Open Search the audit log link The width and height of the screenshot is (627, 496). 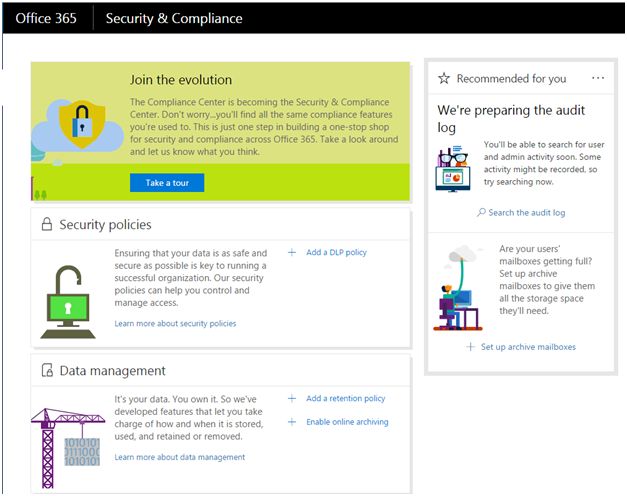(x=527, y=213)
